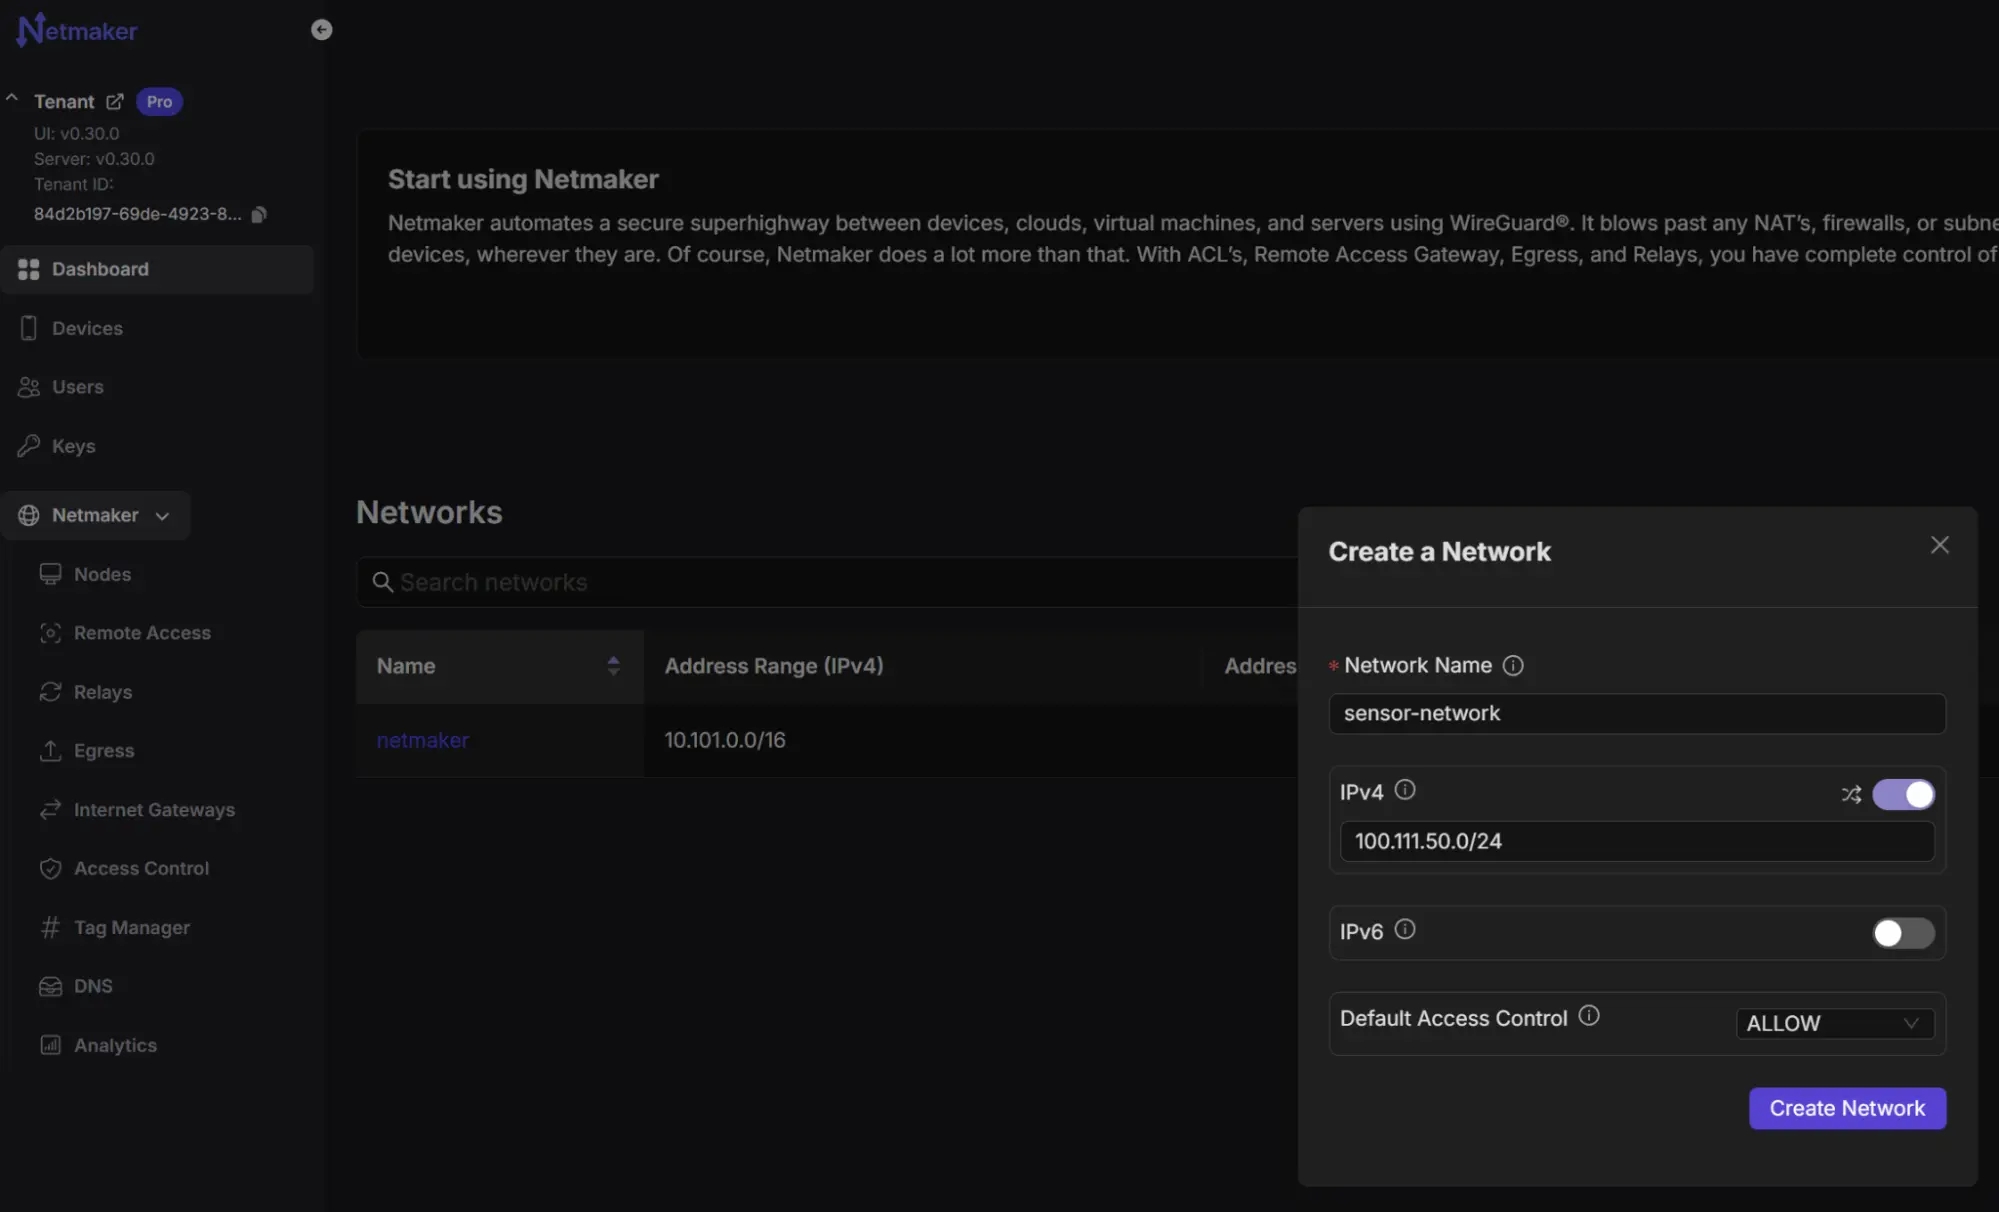The width and height of the screenshot is (1999, 1213).
Task: Click the IPv4 info icon
Action: [x=1405, y=791]
